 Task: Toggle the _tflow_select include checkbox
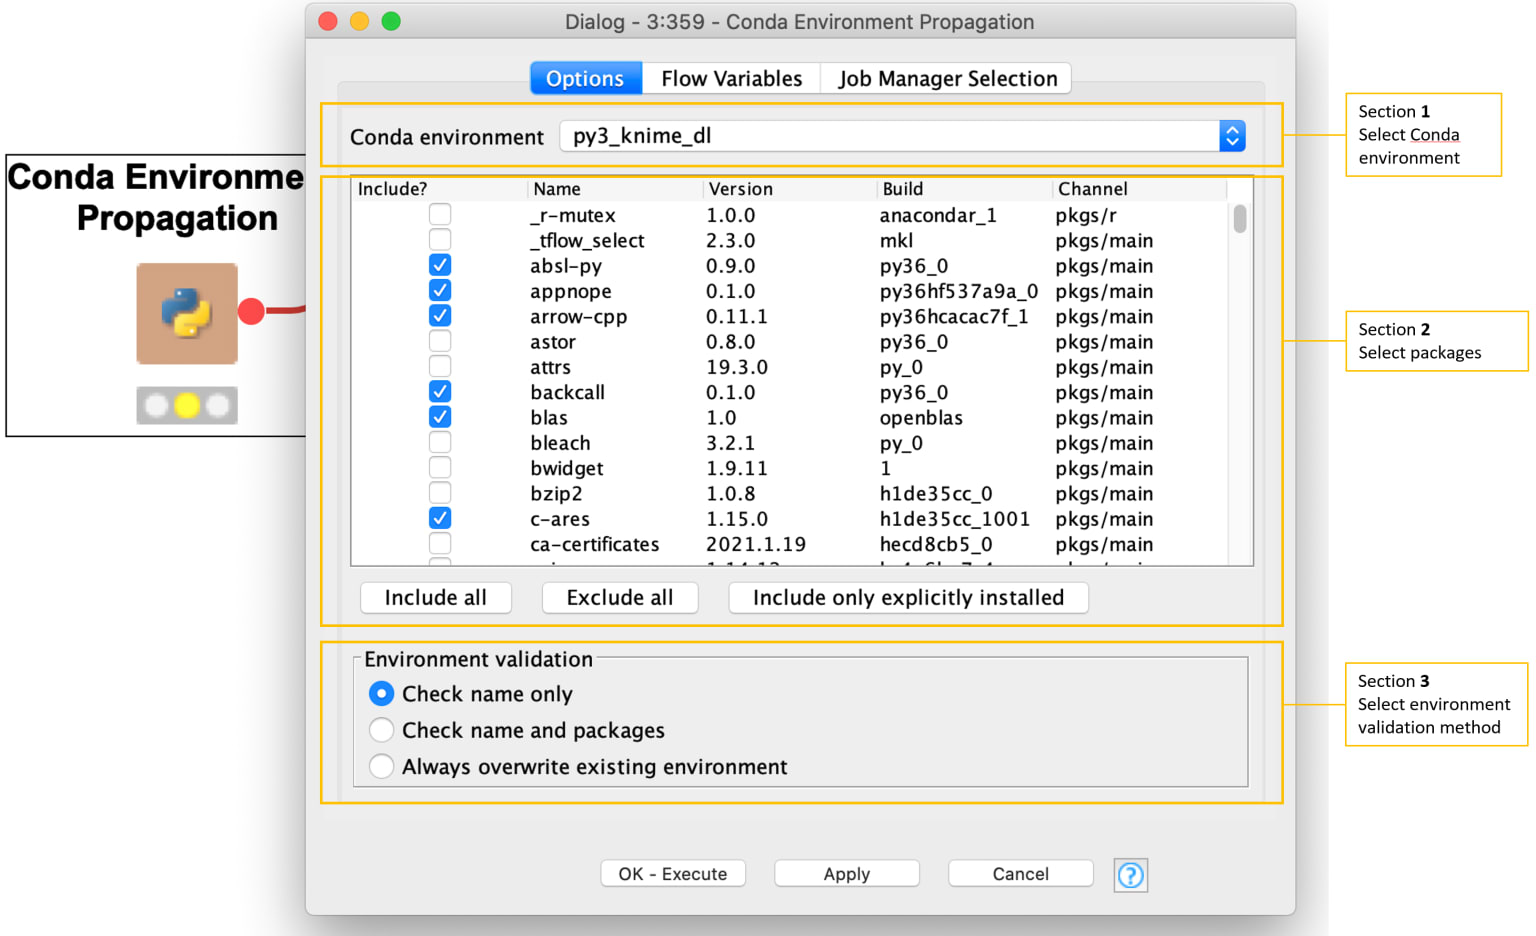tap(440, 240)
